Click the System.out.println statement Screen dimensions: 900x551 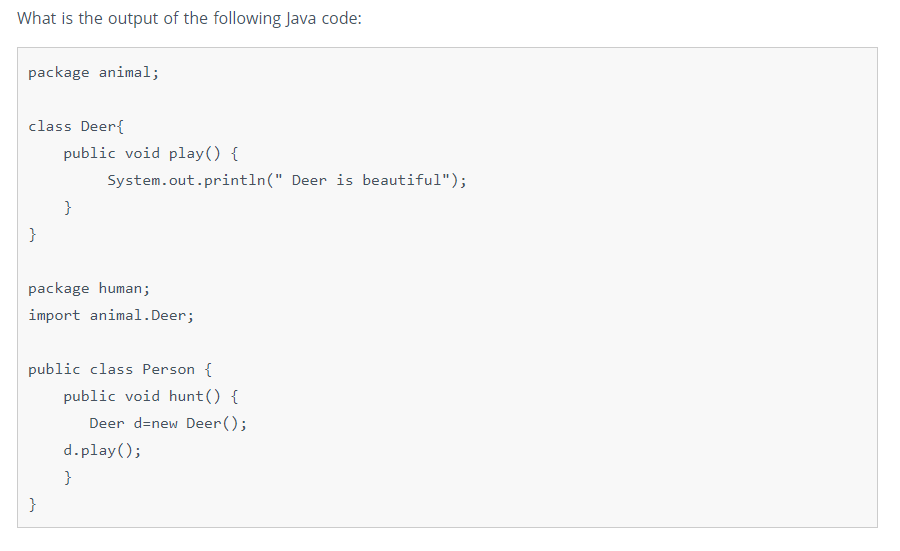pyautogui.click(x=287, y=181)
